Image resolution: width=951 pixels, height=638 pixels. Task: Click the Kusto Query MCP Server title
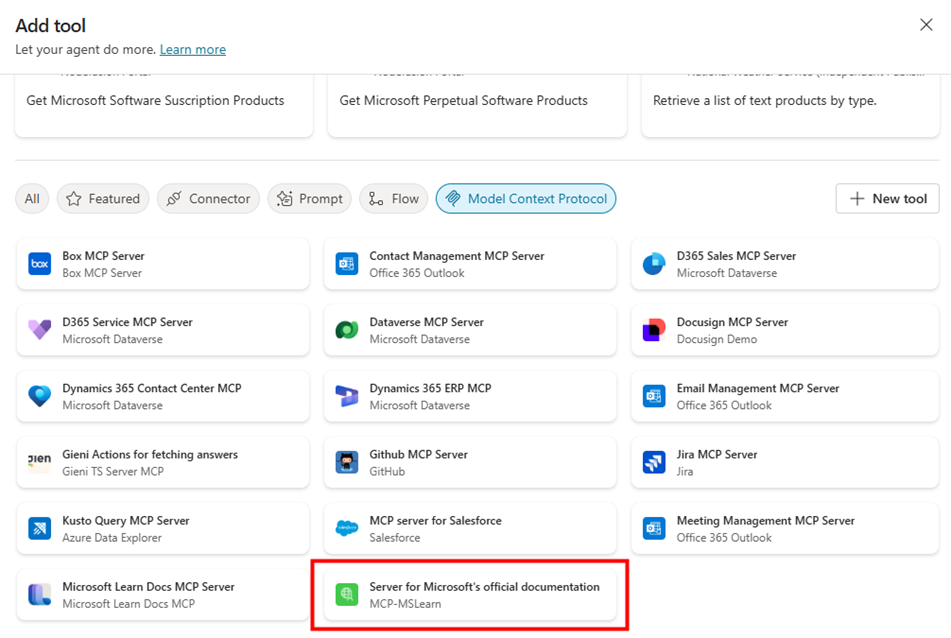126,520
